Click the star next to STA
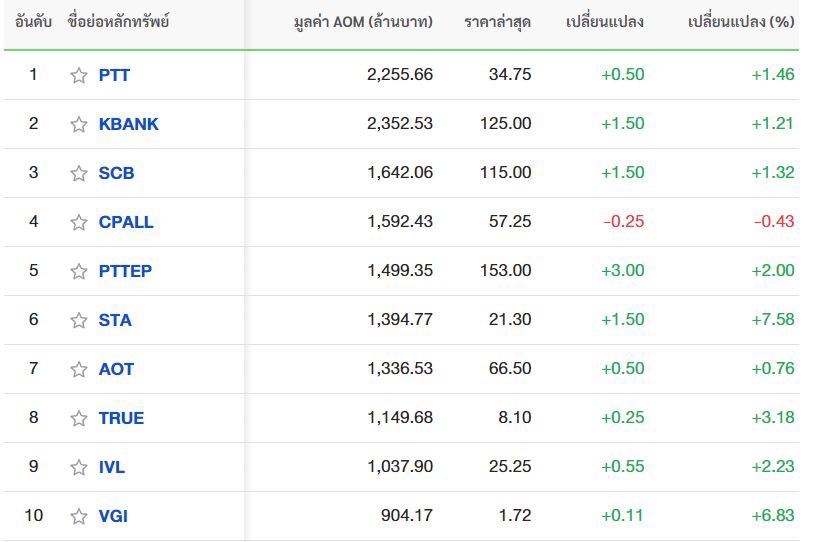The width and height of the screenshot is (824, 542). tap(79, 320)
